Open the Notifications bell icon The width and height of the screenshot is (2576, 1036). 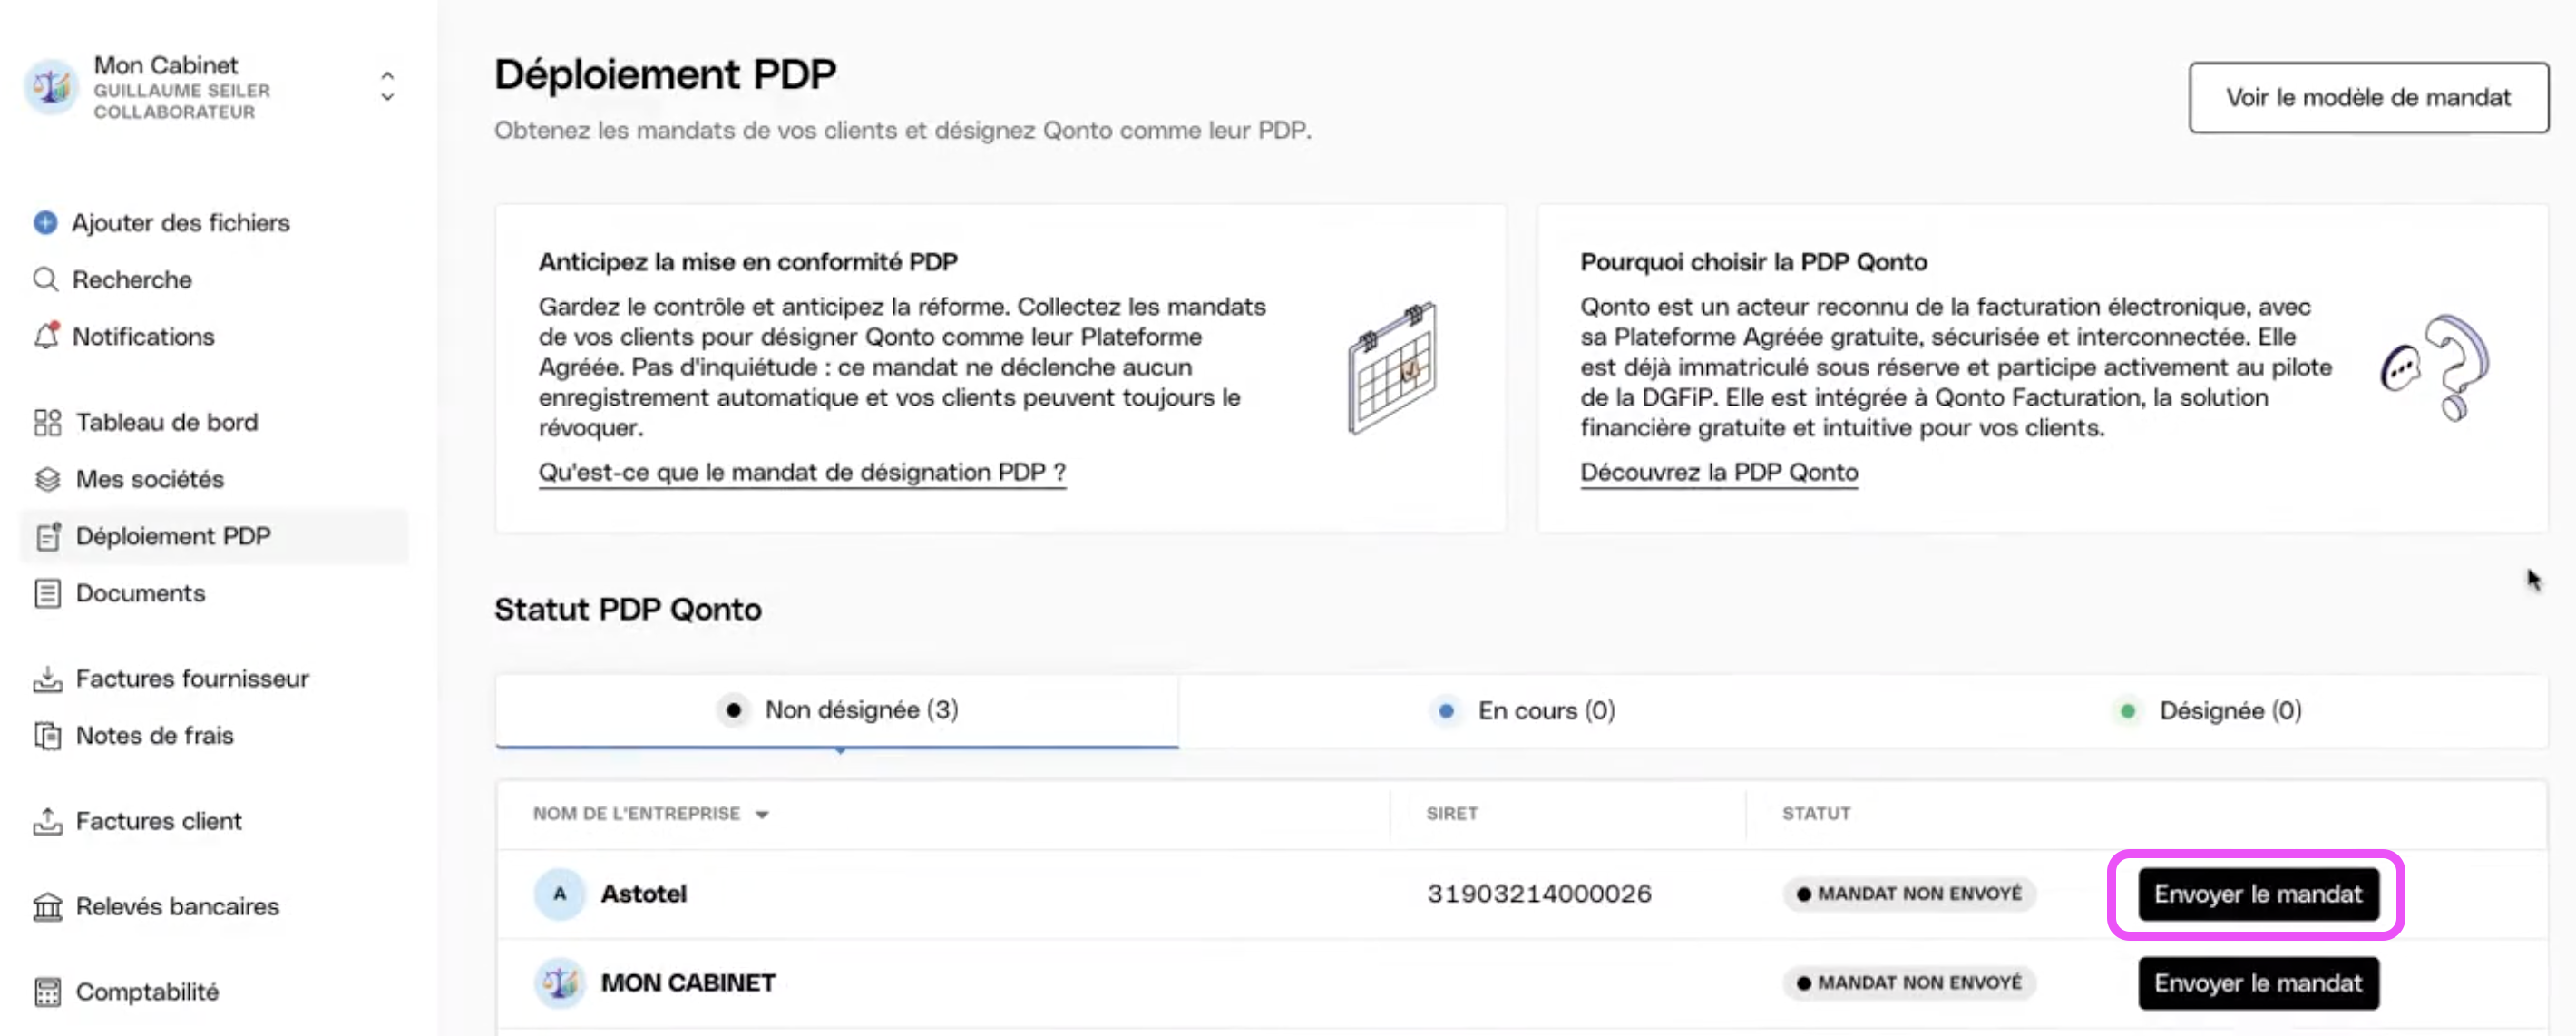pos(46,336)
